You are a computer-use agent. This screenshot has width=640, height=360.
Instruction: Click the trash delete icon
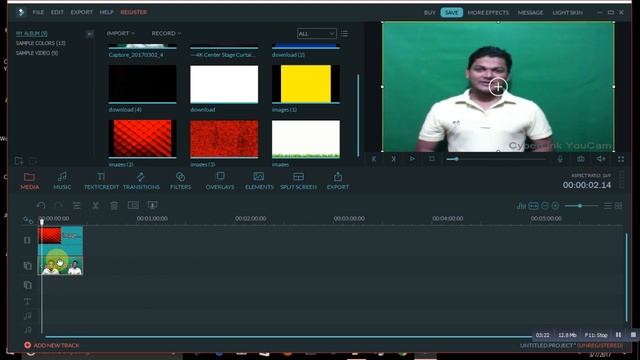114,205
